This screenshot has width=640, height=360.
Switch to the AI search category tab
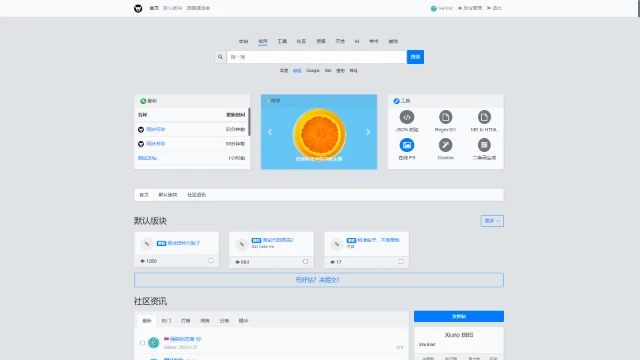(x=357, y=41)
